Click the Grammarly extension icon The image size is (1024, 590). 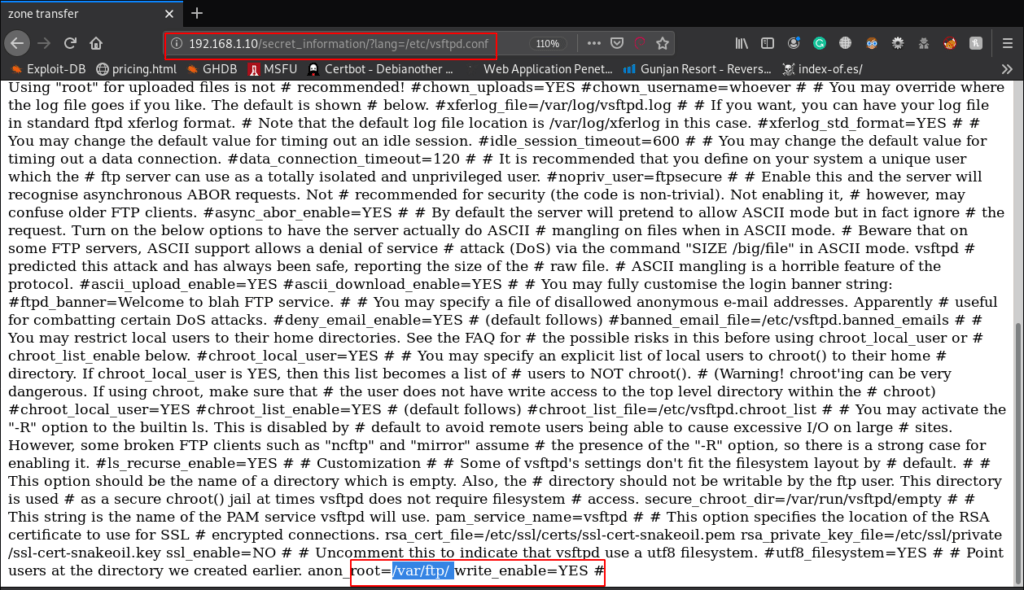coord(819,44)
